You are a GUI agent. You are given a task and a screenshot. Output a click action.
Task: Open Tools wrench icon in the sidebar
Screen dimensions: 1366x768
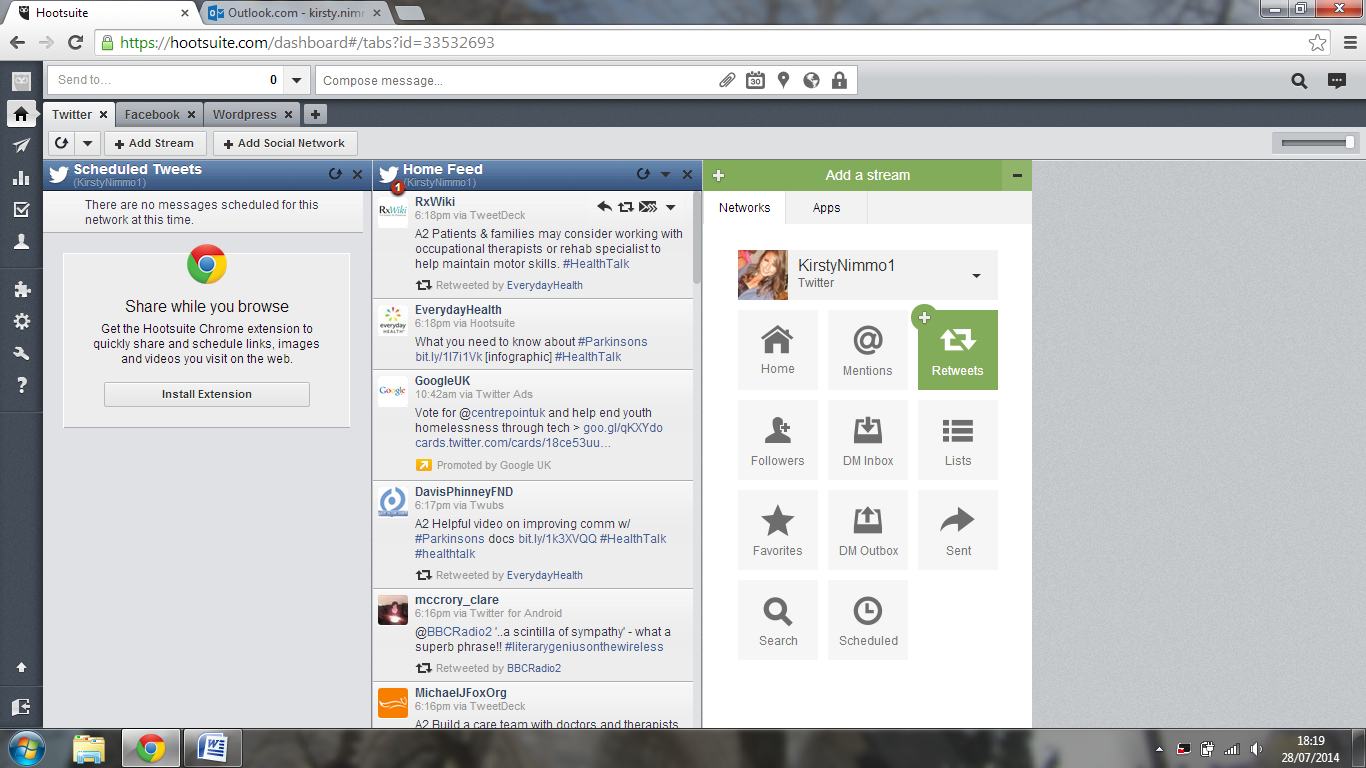(x=21, y=354)
